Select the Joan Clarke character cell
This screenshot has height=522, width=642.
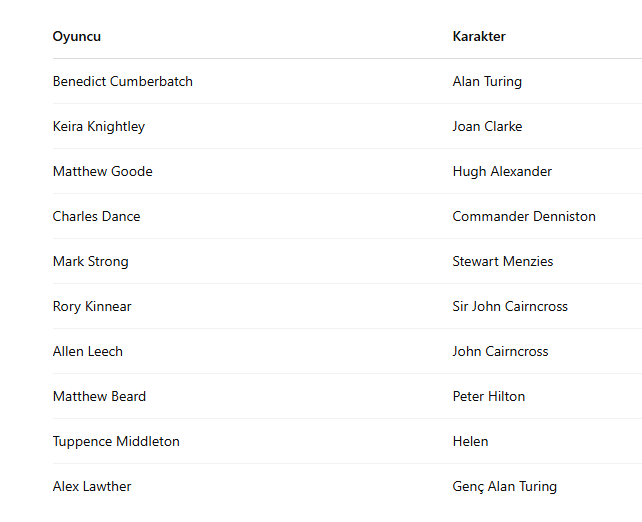pos(487,127)
